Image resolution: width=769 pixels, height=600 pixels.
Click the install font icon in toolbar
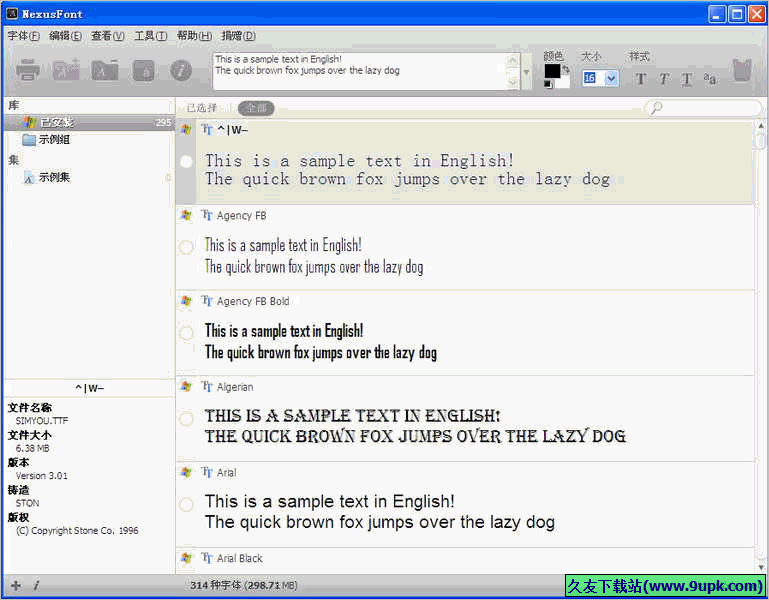66,70
